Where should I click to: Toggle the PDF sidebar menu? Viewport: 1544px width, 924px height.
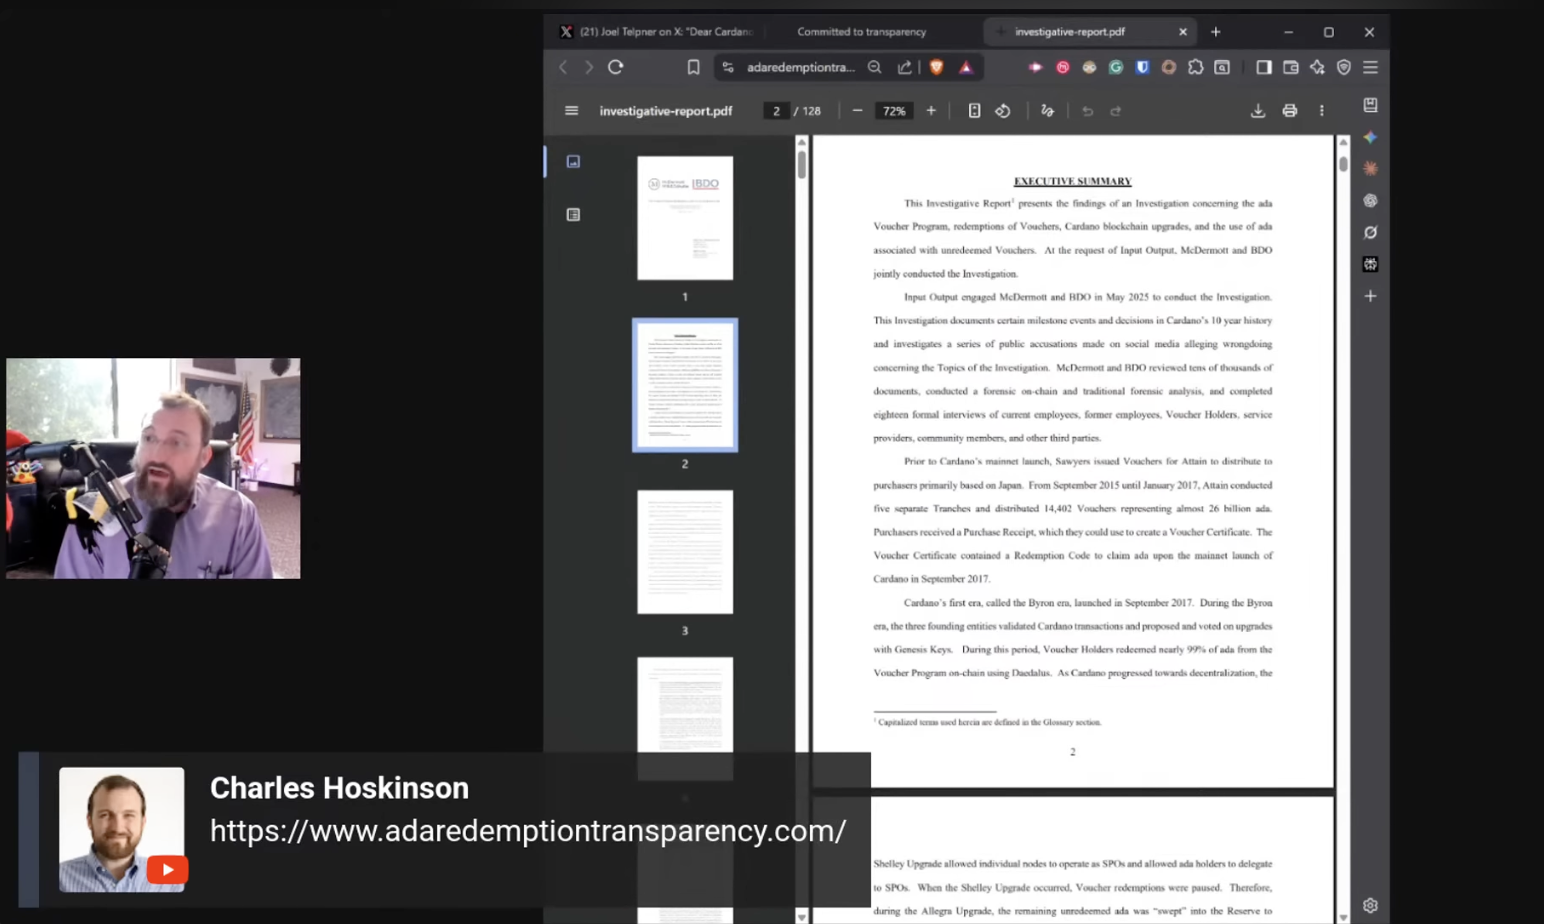(571, 111)
